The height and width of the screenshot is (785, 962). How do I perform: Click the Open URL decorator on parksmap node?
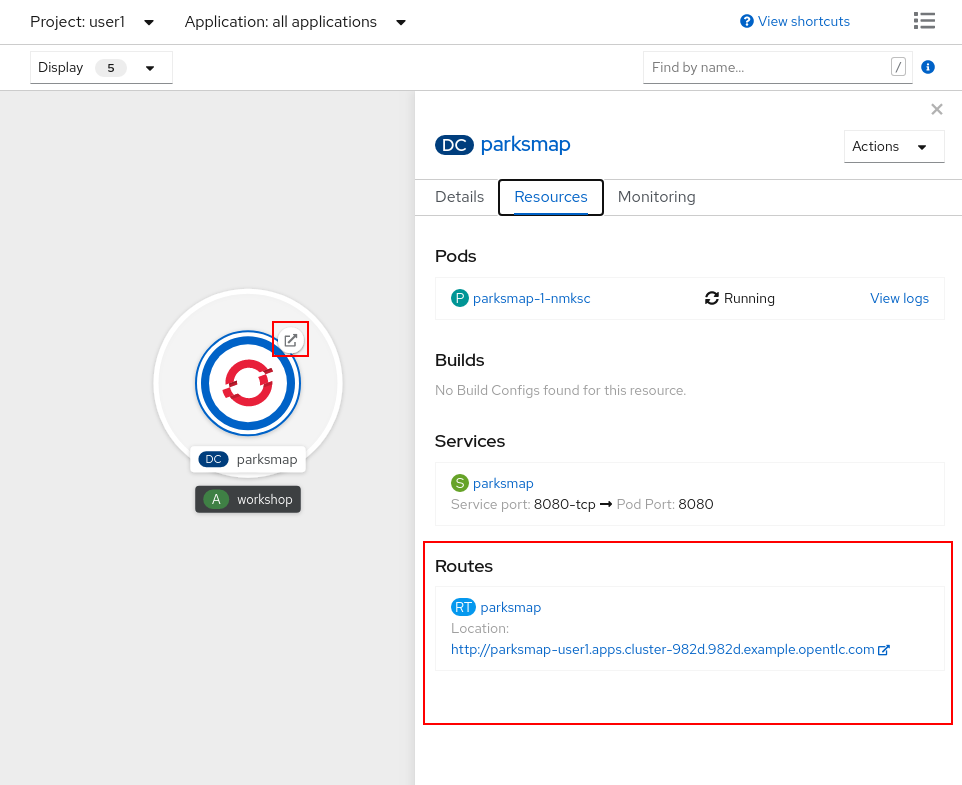291,340
